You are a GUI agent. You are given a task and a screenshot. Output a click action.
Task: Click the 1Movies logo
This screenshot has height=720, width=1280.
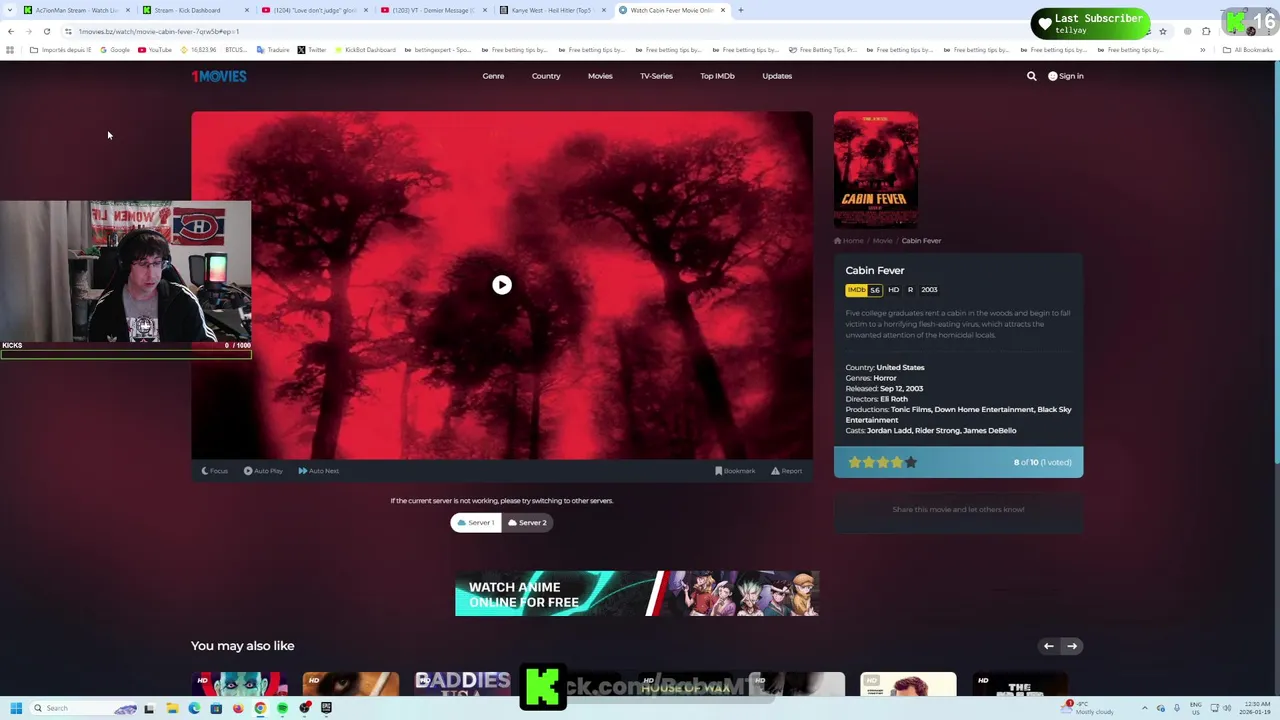tap(219, 76)
